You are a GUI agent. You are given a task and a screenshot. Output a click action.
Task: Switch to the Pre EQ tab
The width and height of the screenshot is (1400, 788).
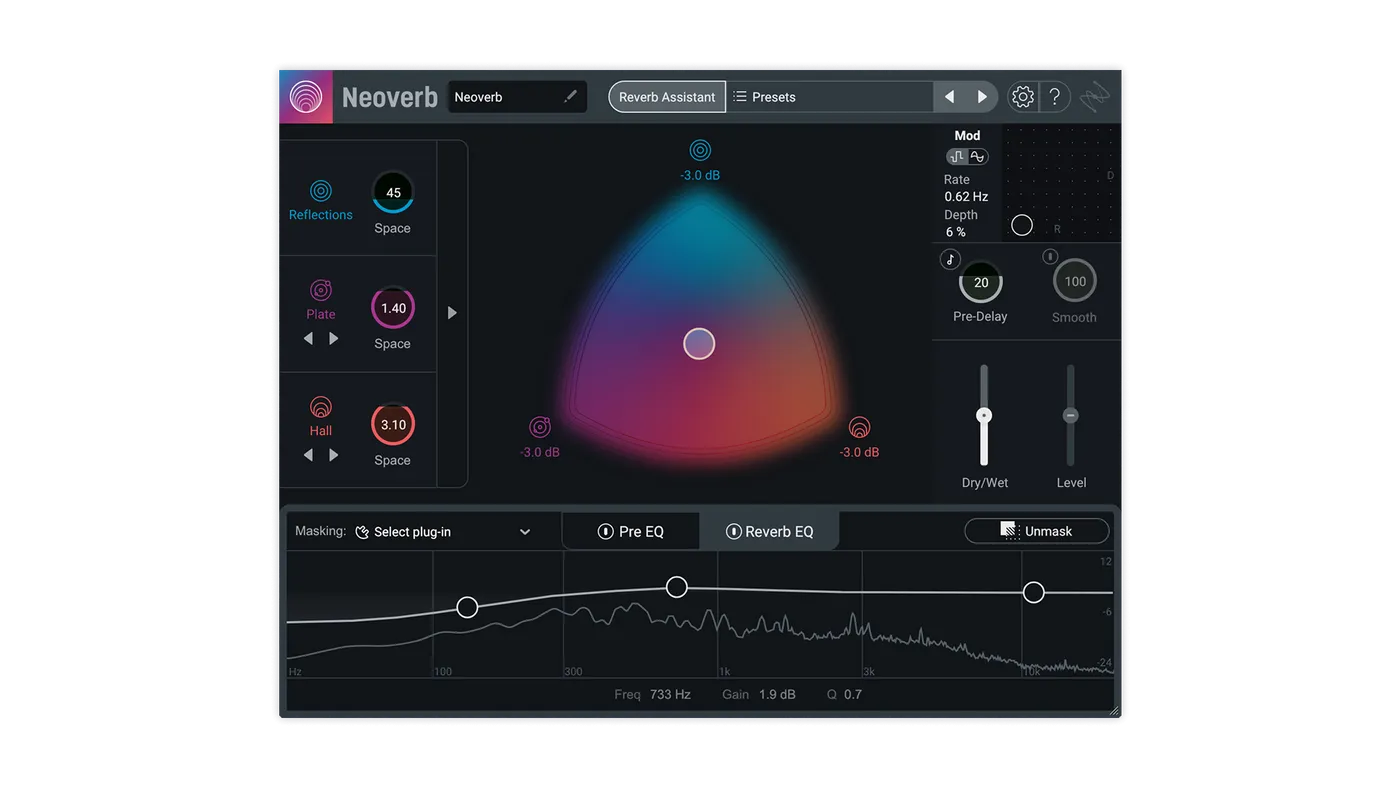pyautogui.click(x=631, y=532)
